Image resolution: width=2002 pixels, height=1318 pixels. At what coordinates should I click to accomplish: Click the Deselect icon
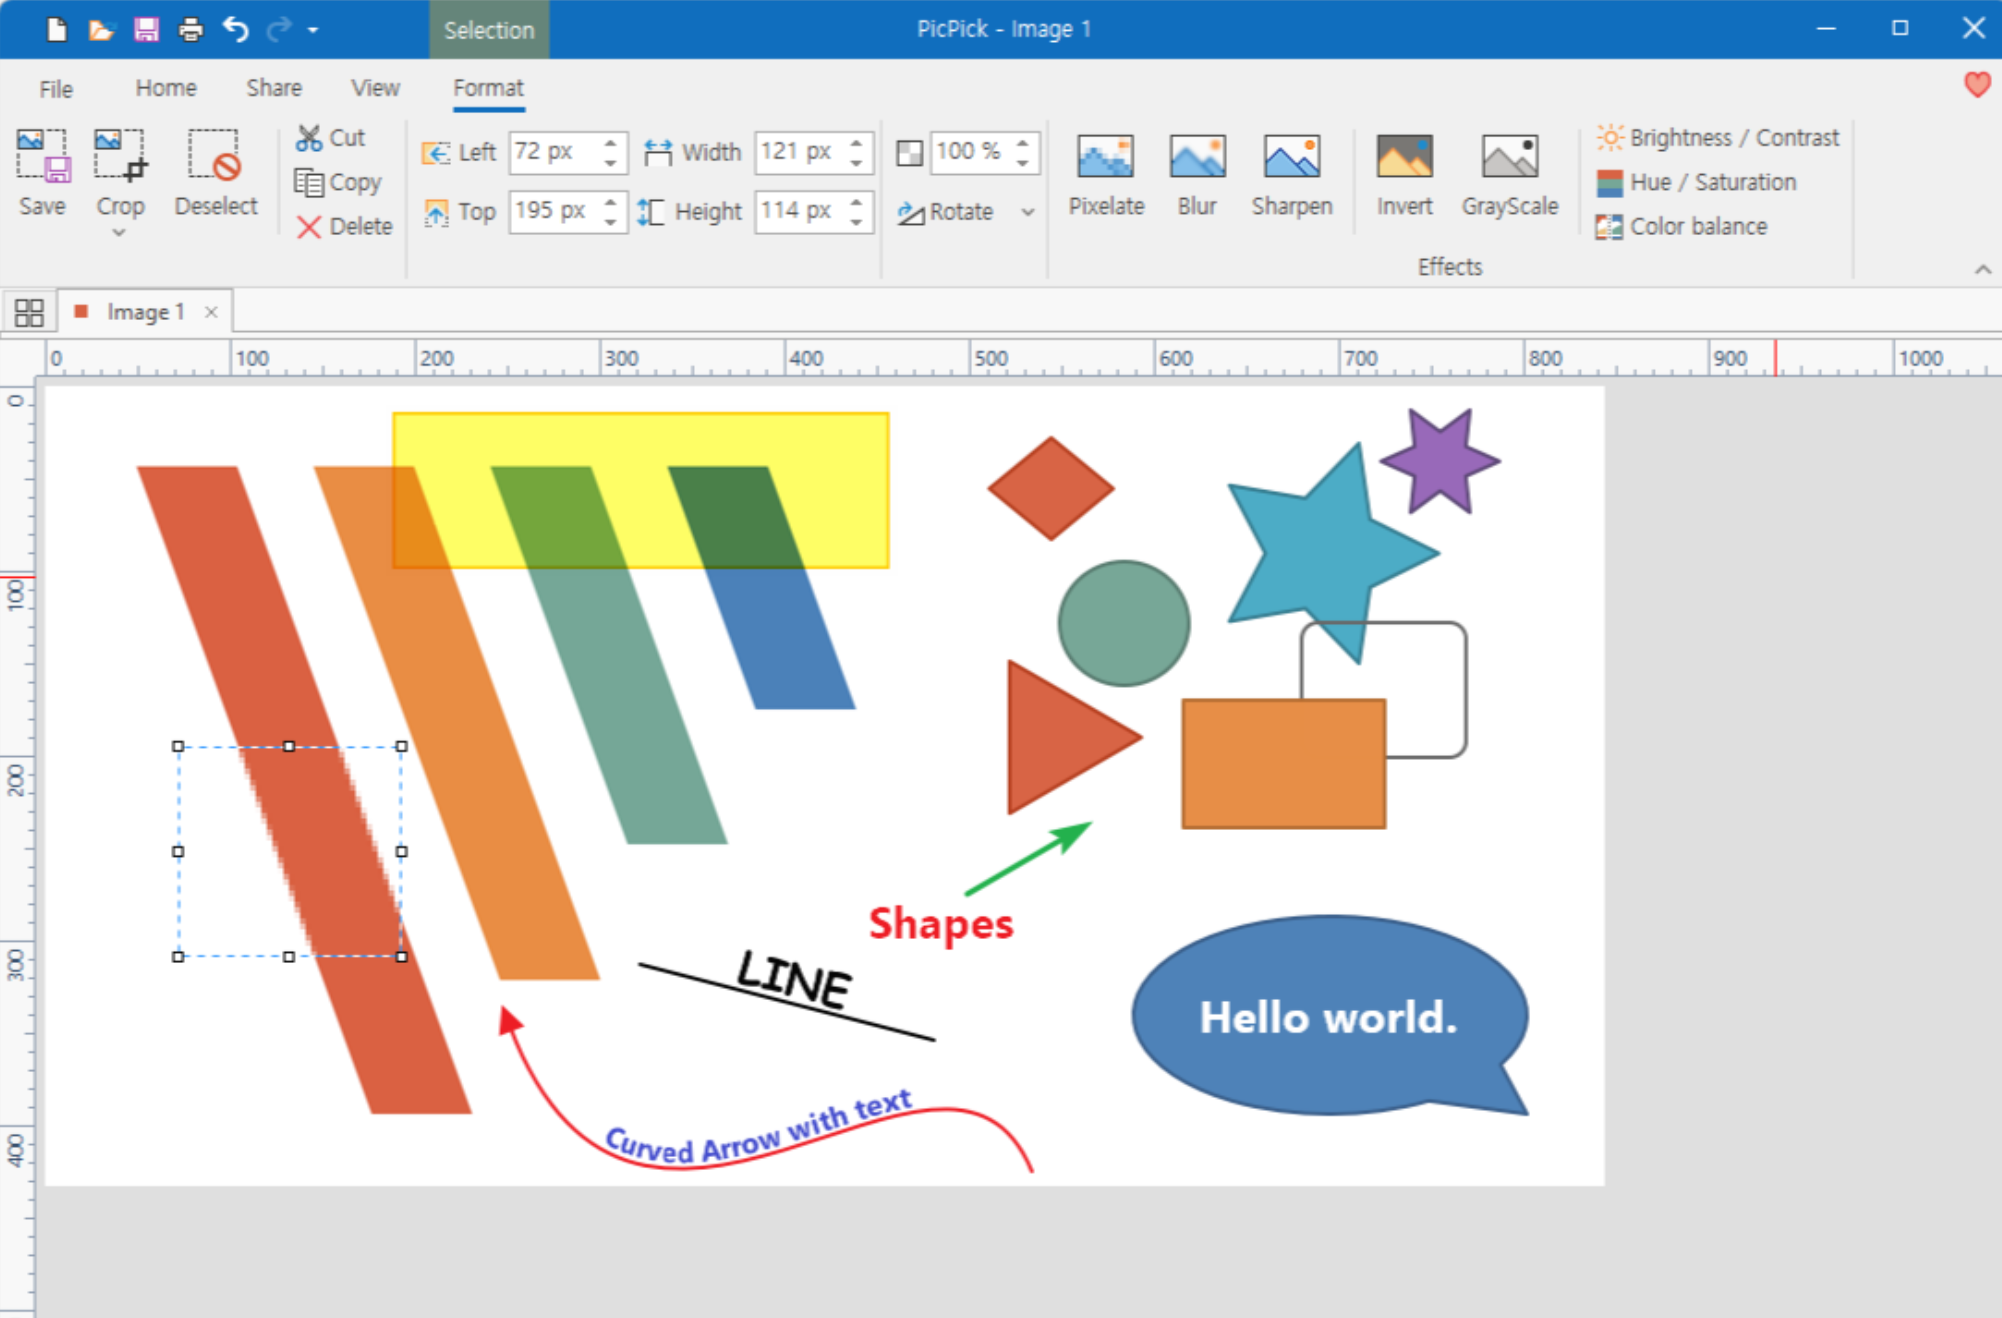tap(215, 156)
